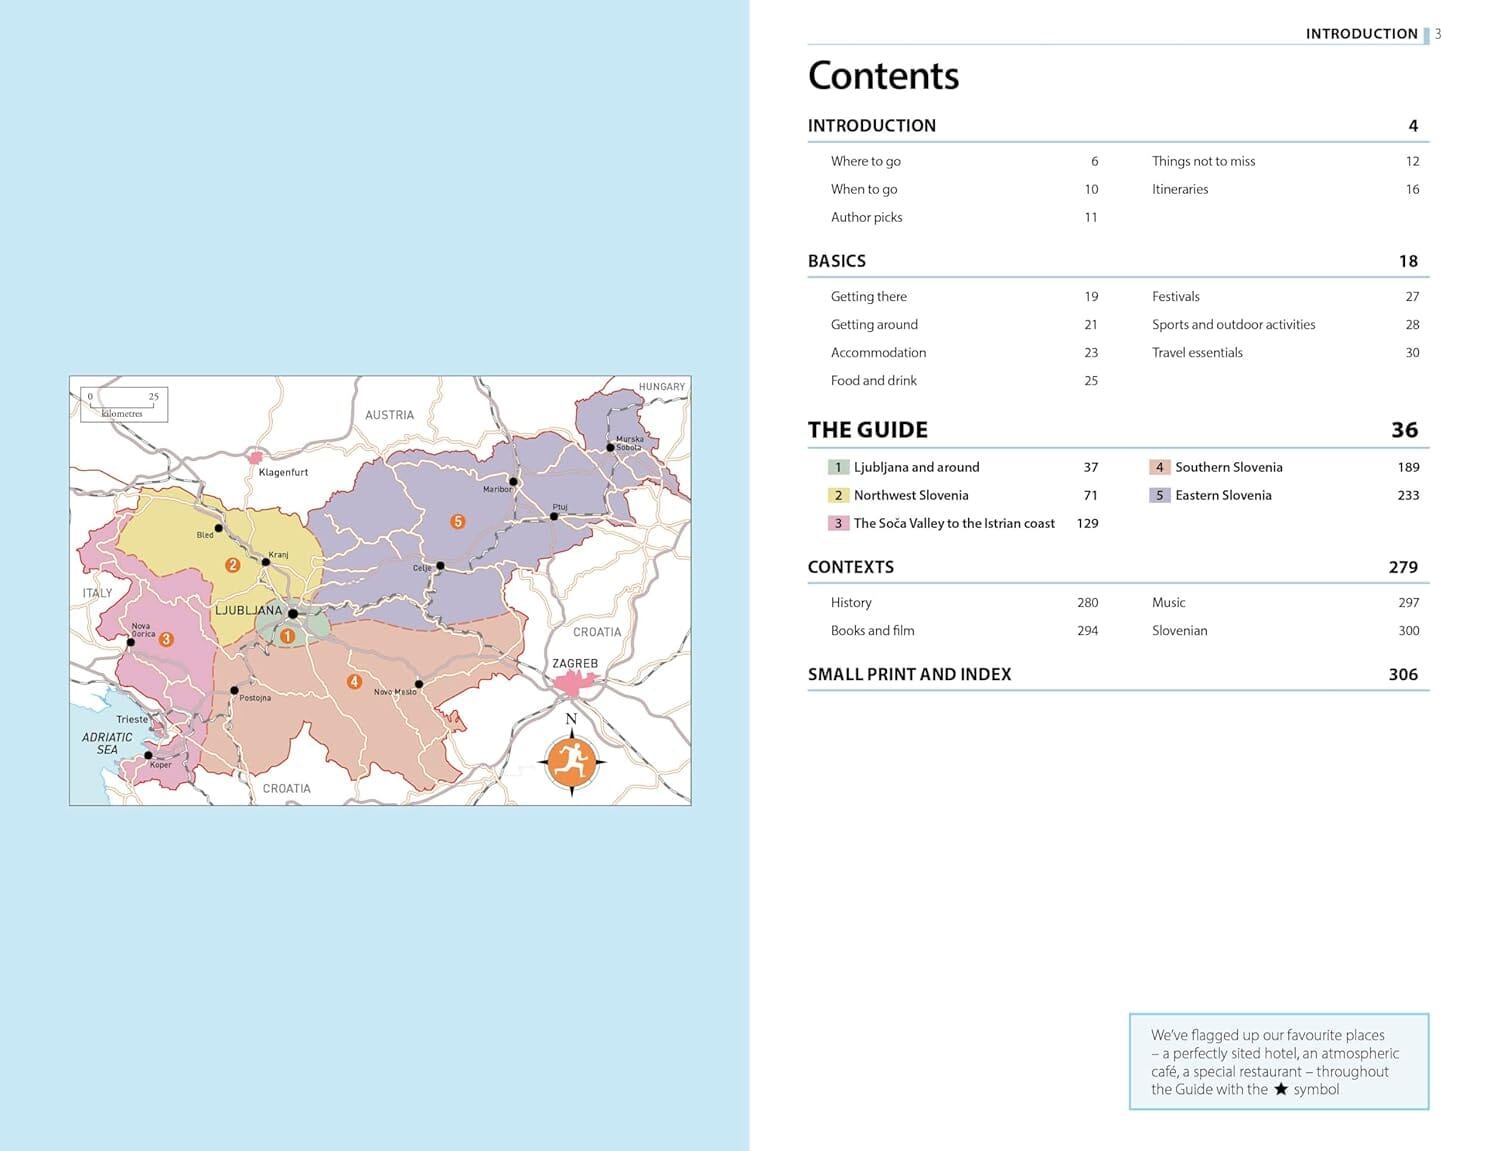Screen dimensions: 1500x1151
Task: Click orange map marker 1 near Ljubljana
Action: point(287,636)
